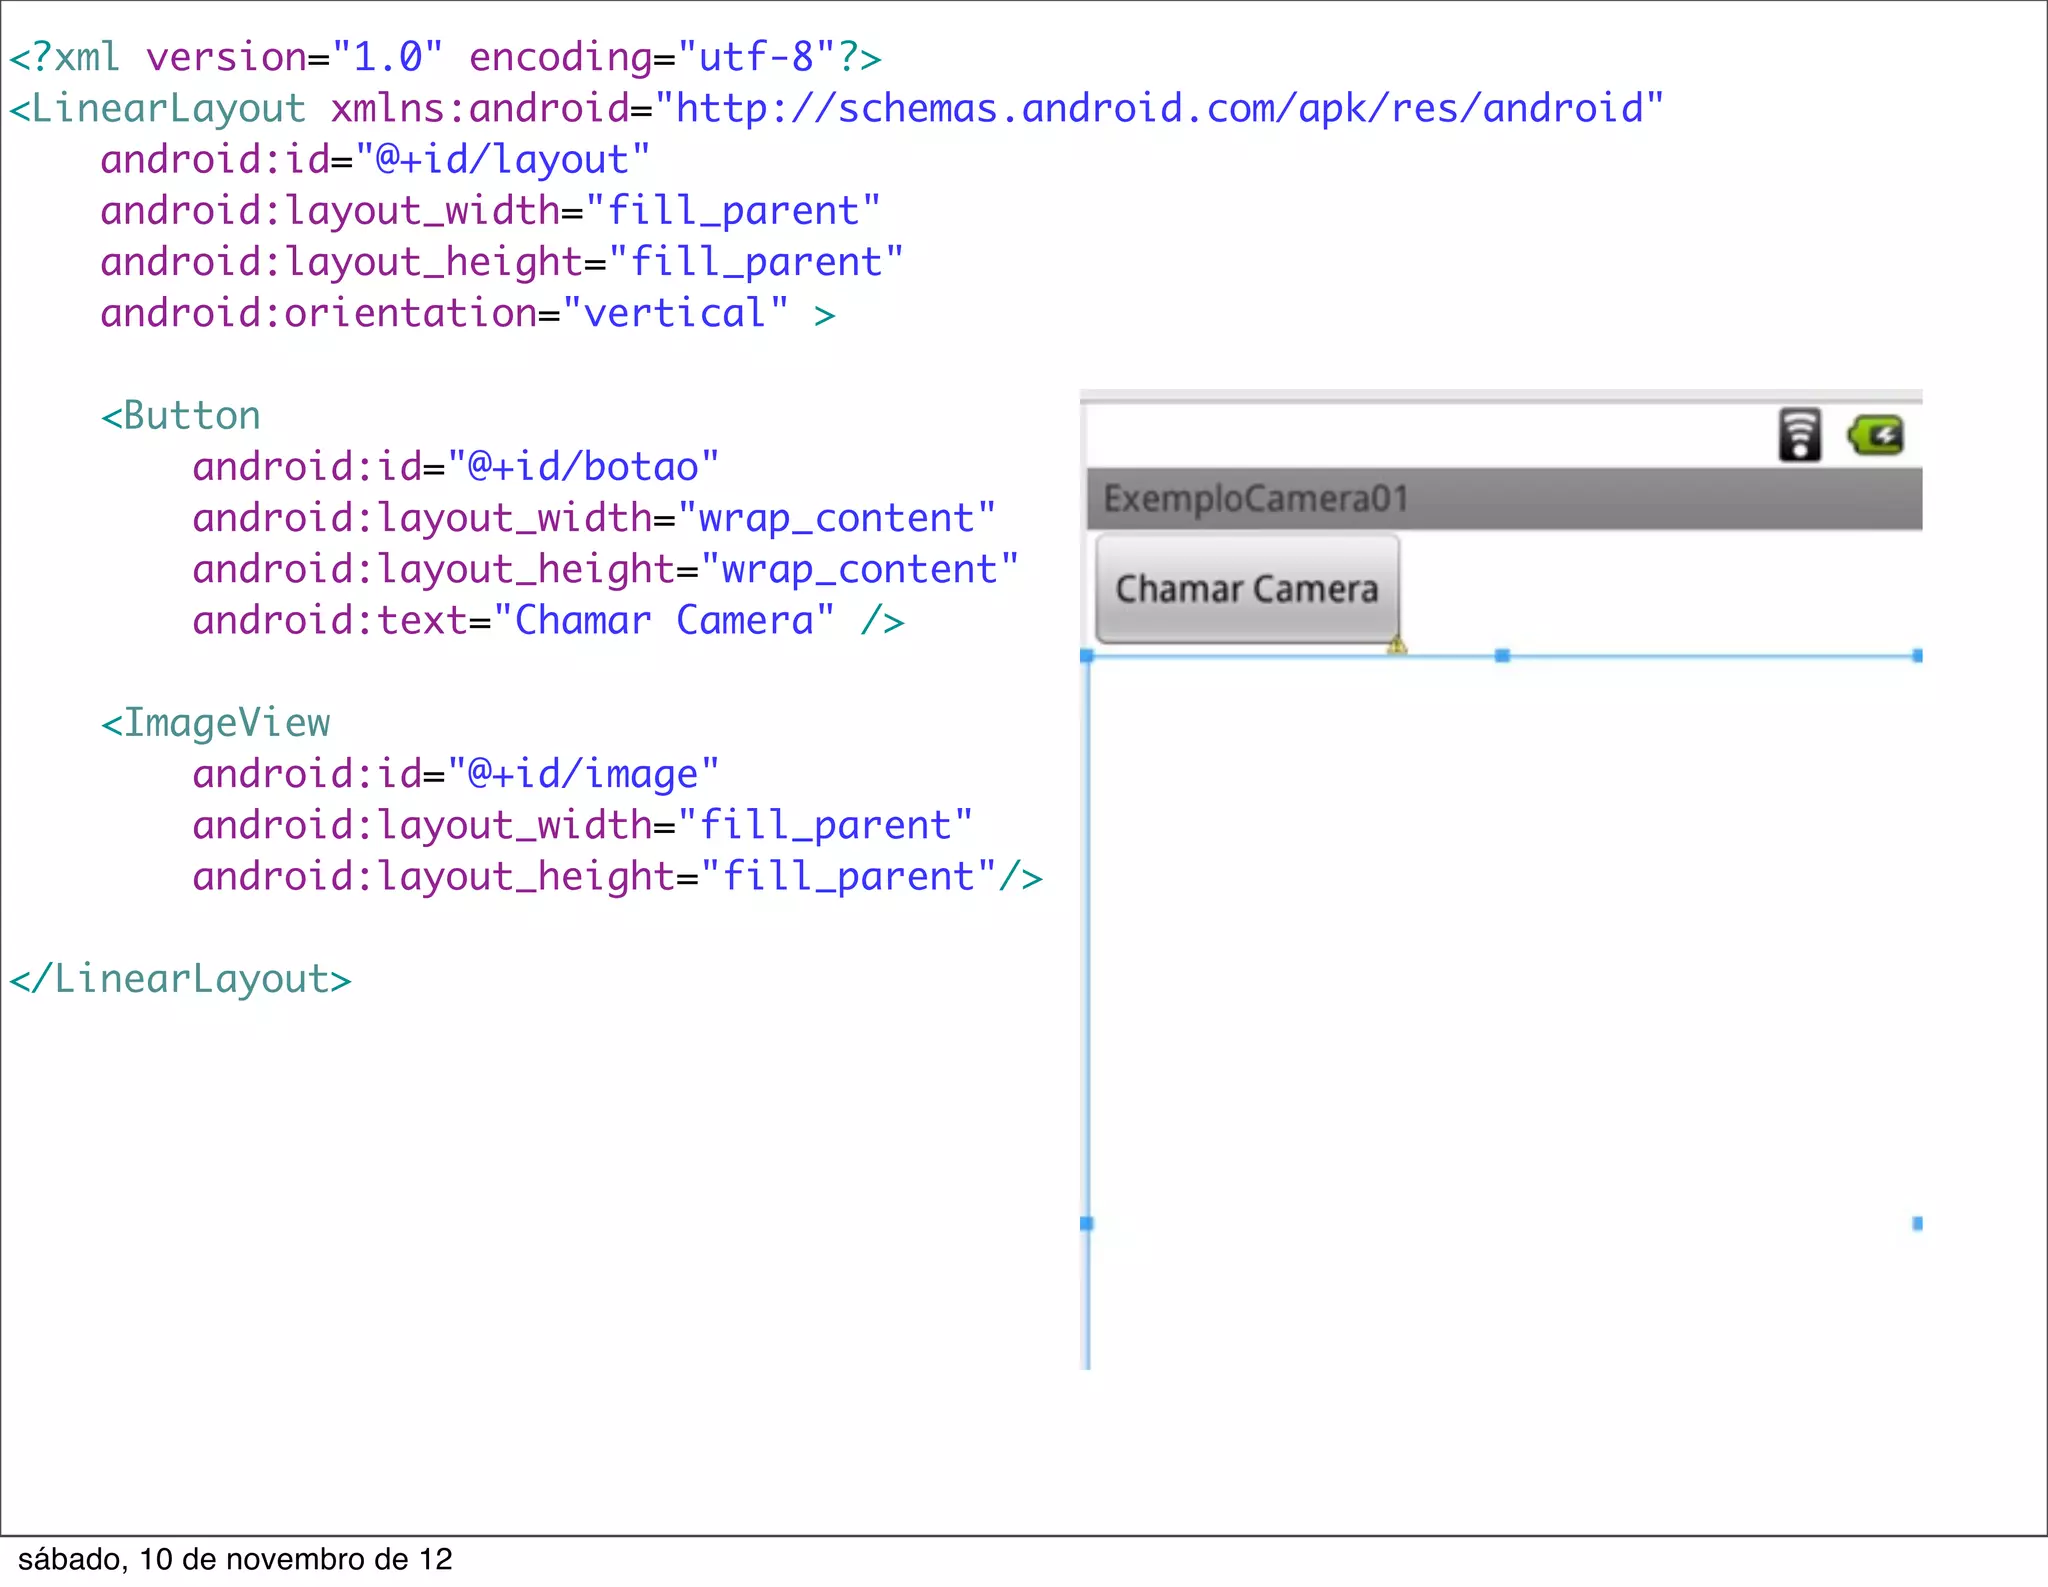2048x1587 pixels.
Task: Click the Wi-Fi signal status icon
Action: [1799, 435]
